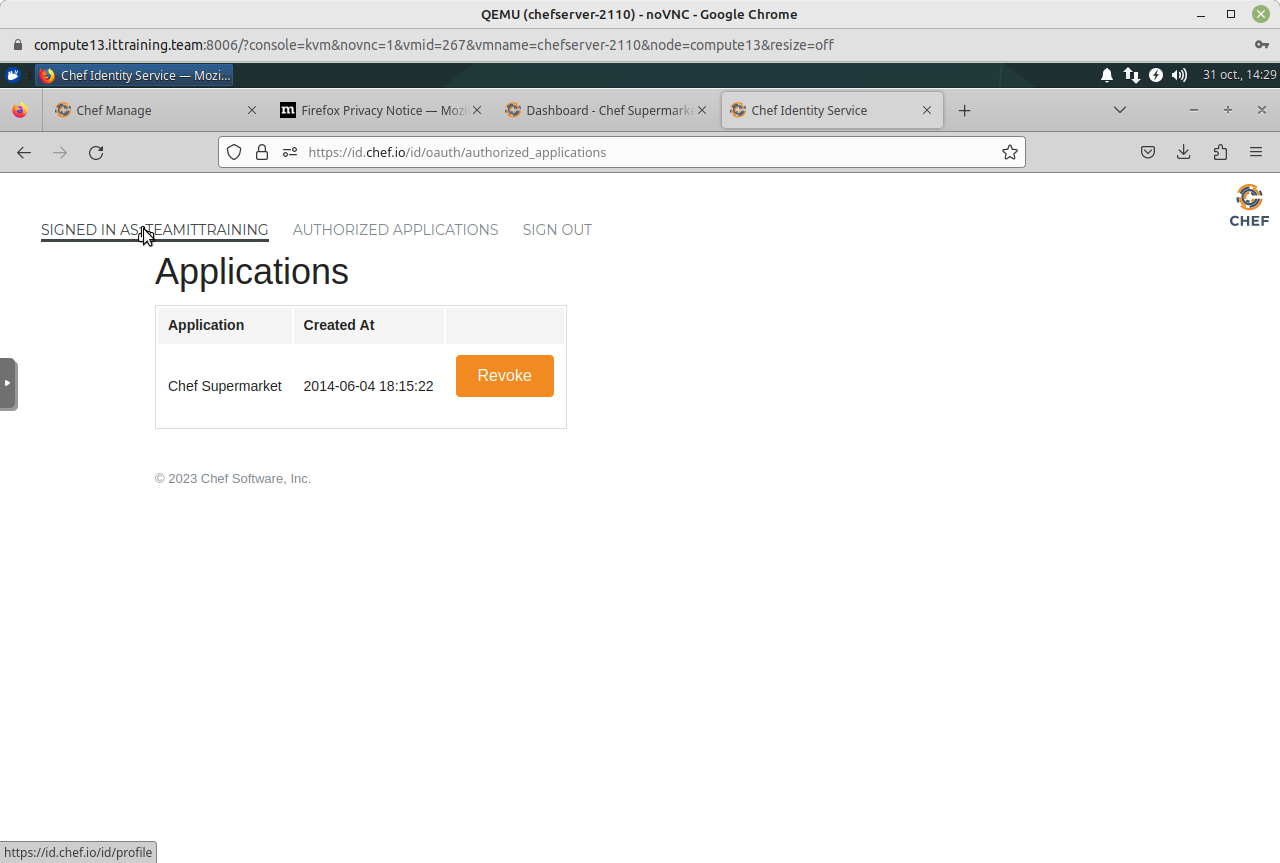Click the site padlock security icon
This screenshot has height=863, width=1280.
pyautogui.click(x=262, y=152)
